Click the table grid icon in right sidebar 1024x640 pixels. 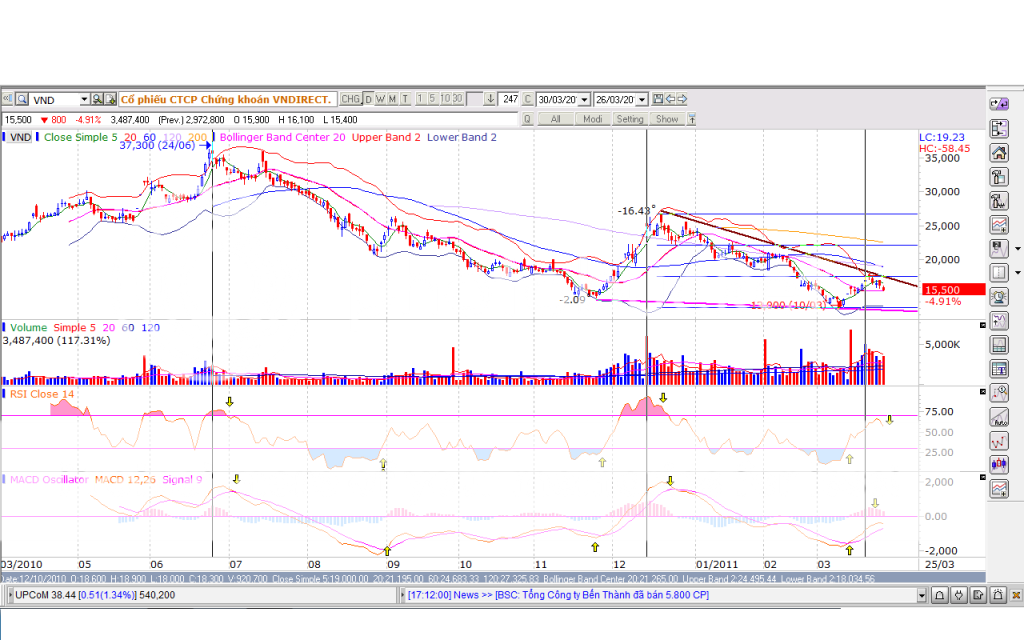pos(998,368)
